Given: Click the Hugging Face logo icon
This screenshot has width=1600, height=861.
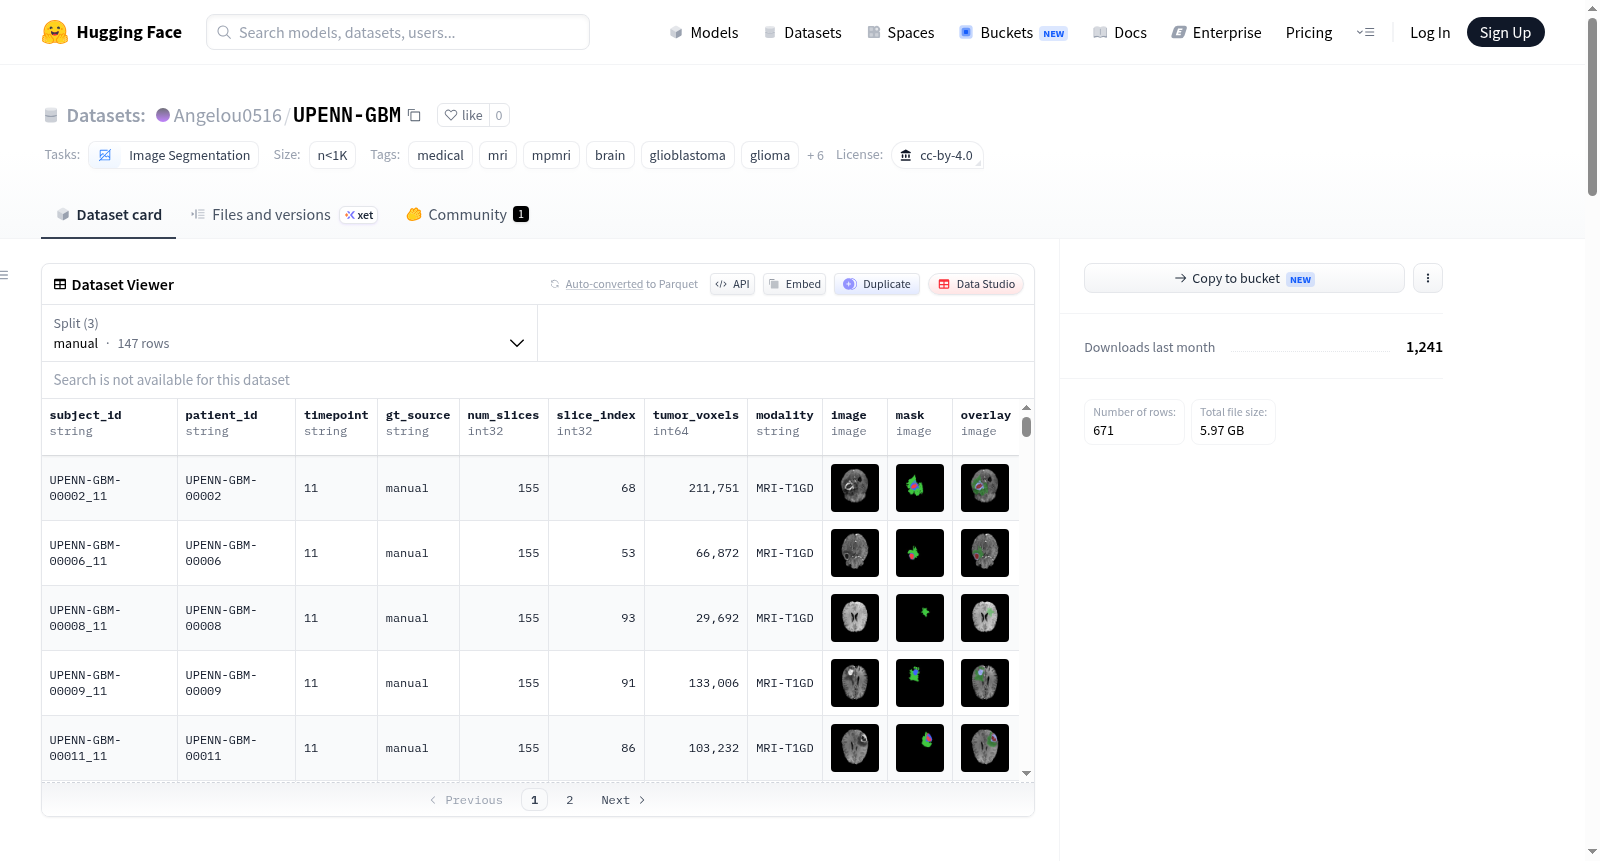Looking at the screenshot, I should [55, 32].
